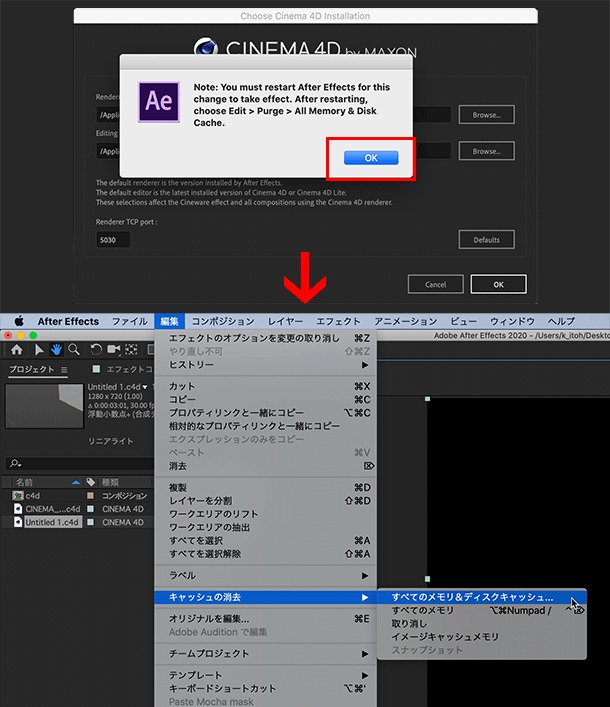Choose 消去 in Edit menu

(266, 466)
